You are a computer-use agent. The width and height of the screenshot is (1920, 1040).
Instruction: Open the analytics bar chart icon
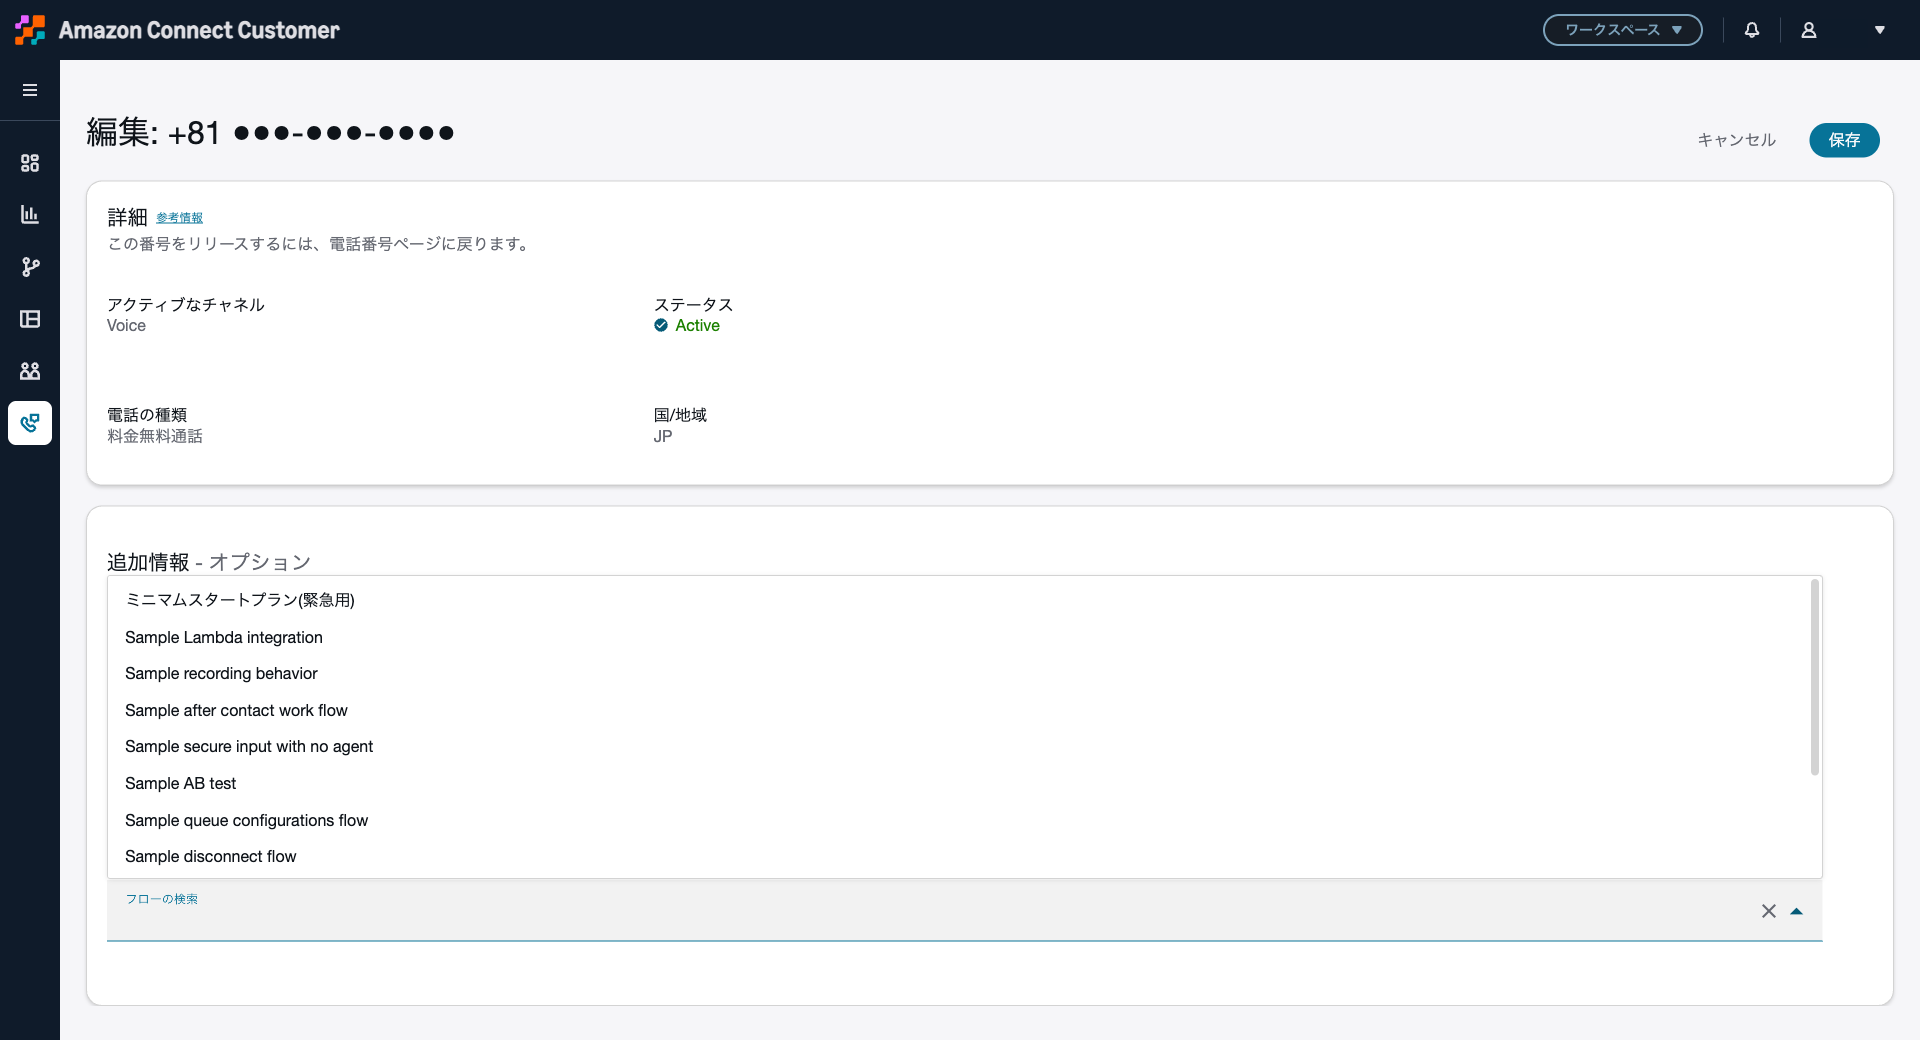[30, 215]
